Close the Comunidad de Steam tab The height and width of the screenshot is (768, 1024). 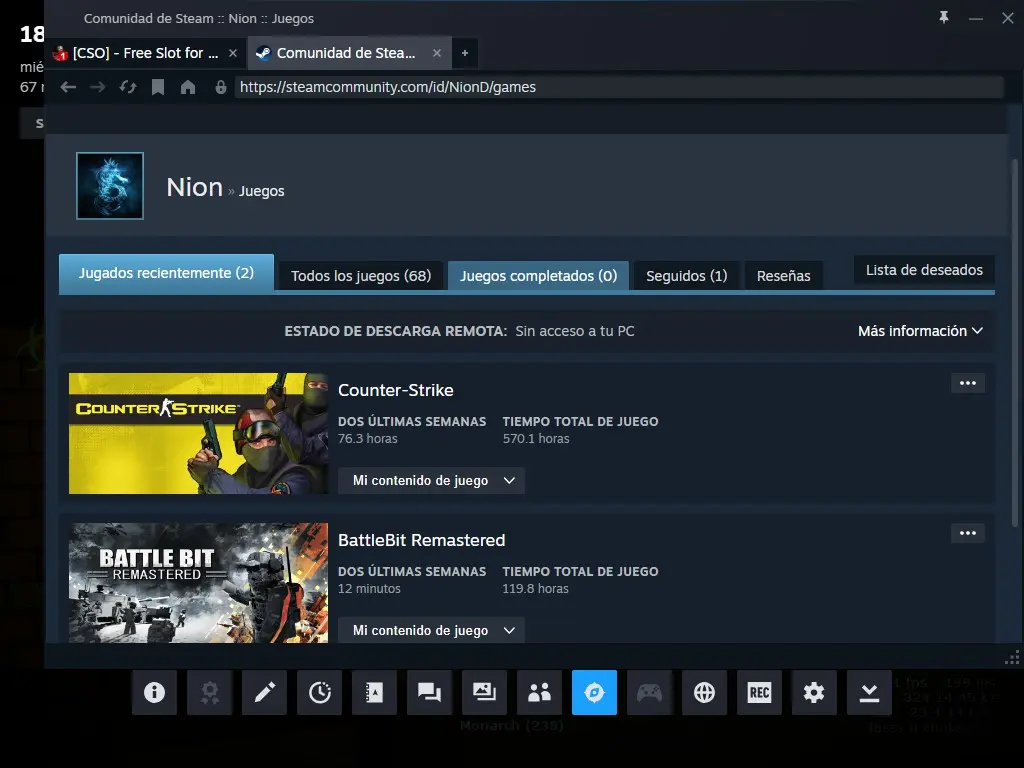(x=437, y=53)
